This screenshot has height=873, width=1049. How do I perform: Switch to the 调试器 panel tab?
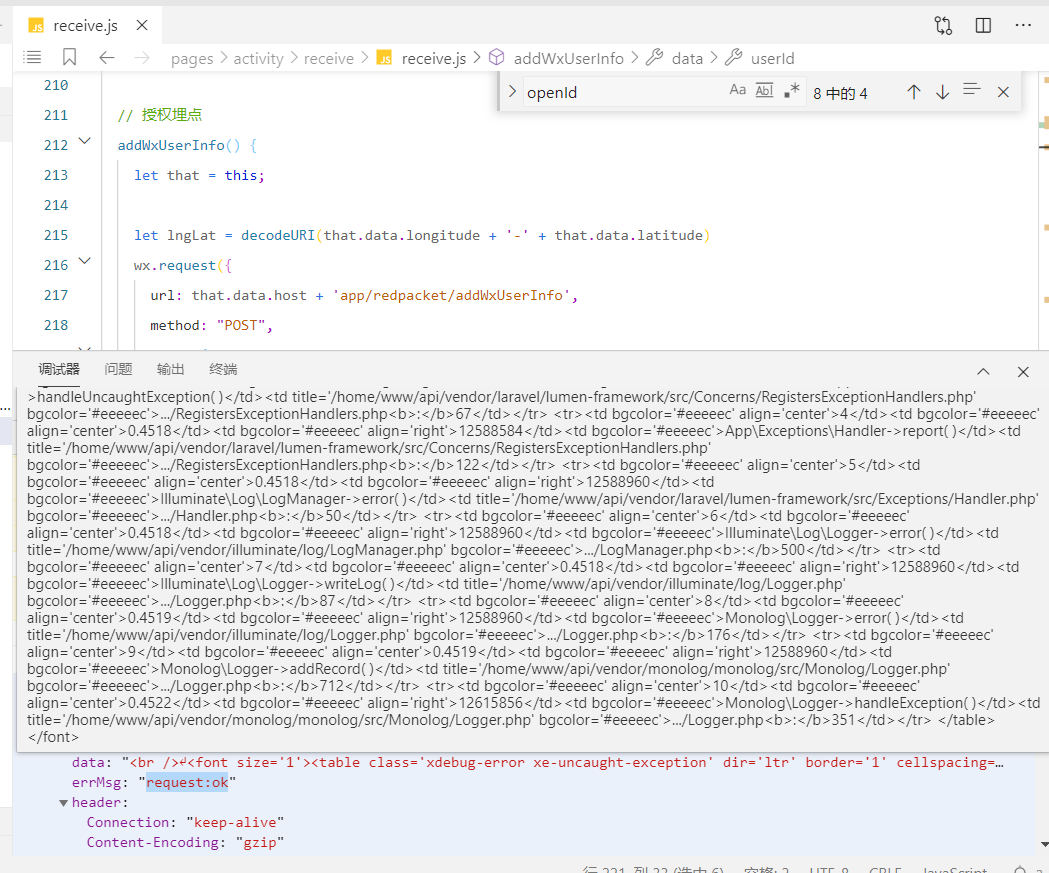[x=59, y=369]
